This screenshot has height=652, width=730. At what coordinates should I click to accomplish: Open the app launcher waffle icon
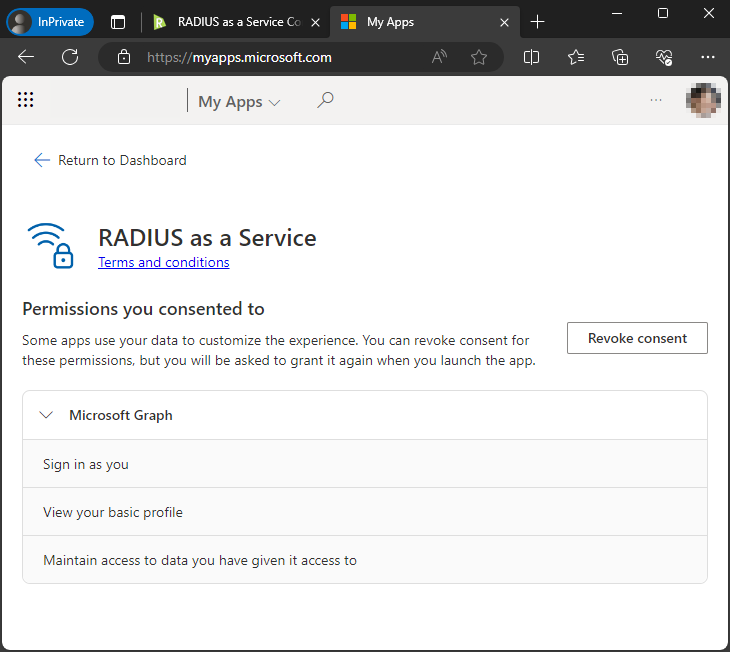click(x=26, y=100)
